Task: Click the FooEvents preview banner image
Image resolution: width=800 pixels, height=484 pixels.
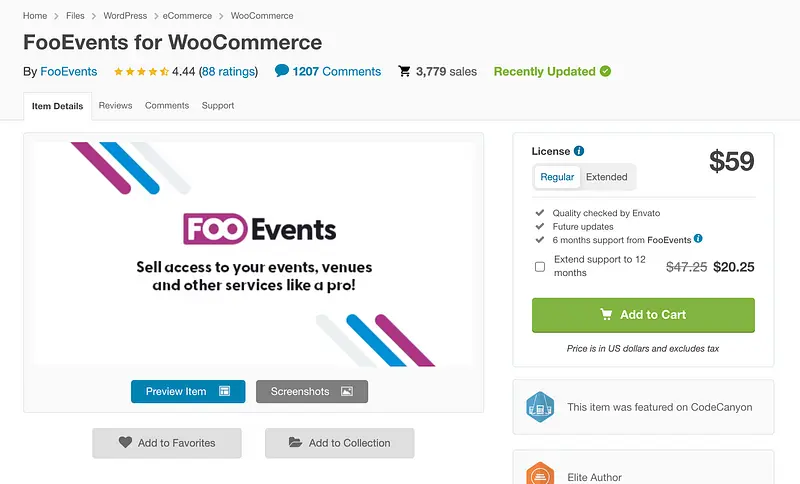Action: (254, 253)
